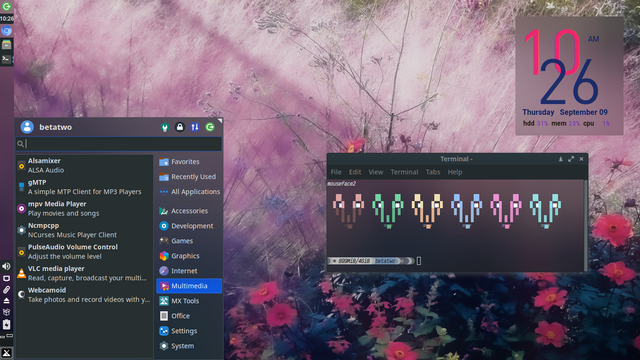The width and height of the screenshot is (640, 360).
Task: Click the betatwo username label
Action: point(56,127)
